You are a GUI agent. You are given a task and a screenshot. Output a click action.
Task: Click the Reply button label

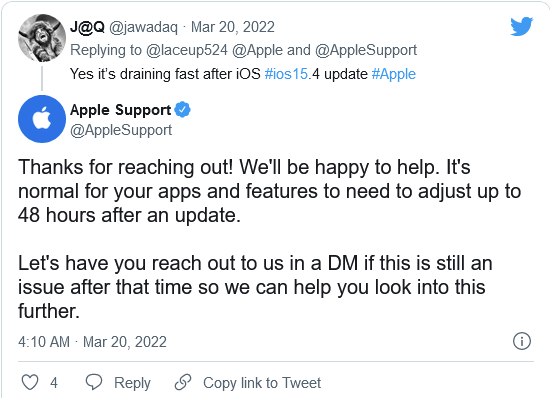click(132, 383)
